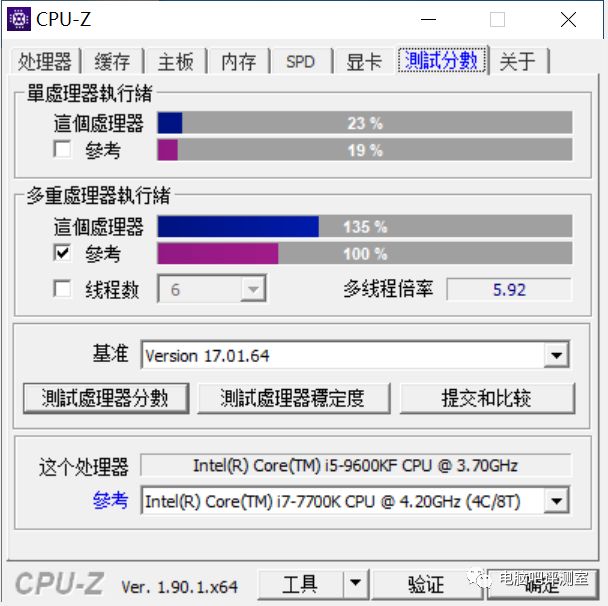The width and height of the screenshot is (608, 606).
Task: Switch to the 缓存 tab
Action: [x=112, y=61]
